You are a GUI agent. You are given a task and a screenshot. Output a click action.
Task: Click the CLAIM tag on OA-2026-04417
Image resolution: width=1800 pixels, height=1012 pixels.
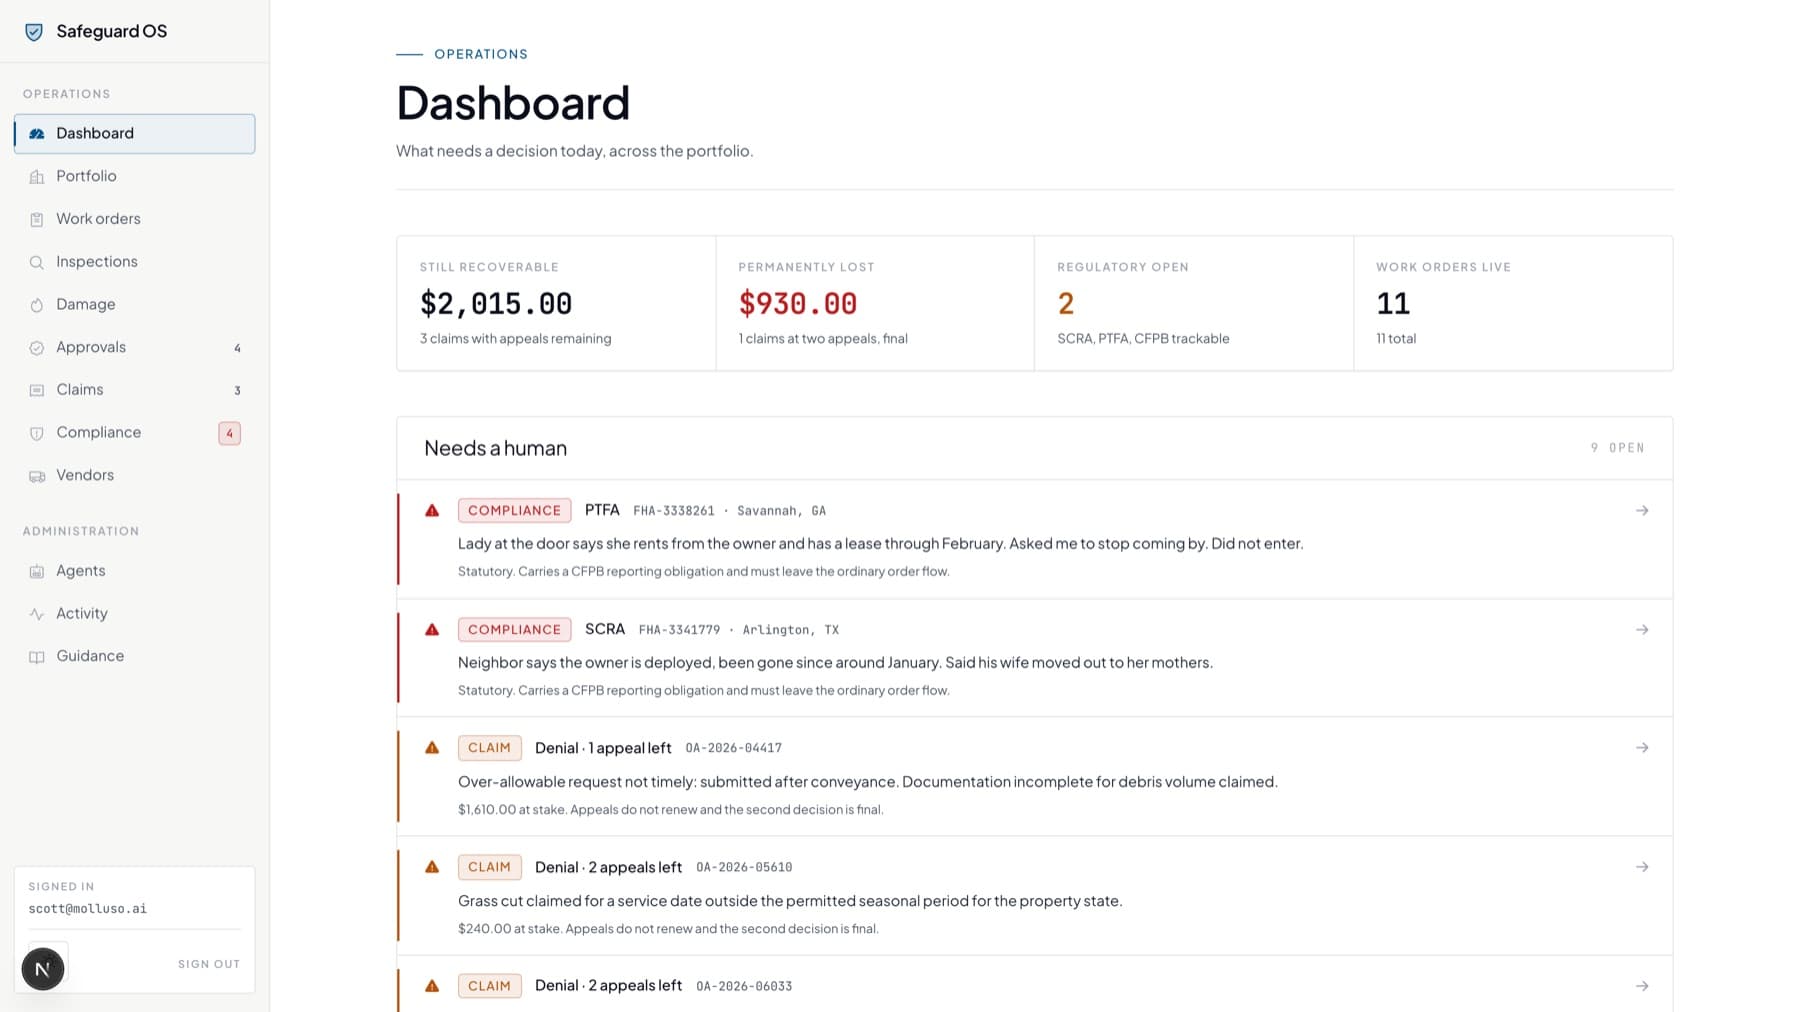(x=489, y=748)
